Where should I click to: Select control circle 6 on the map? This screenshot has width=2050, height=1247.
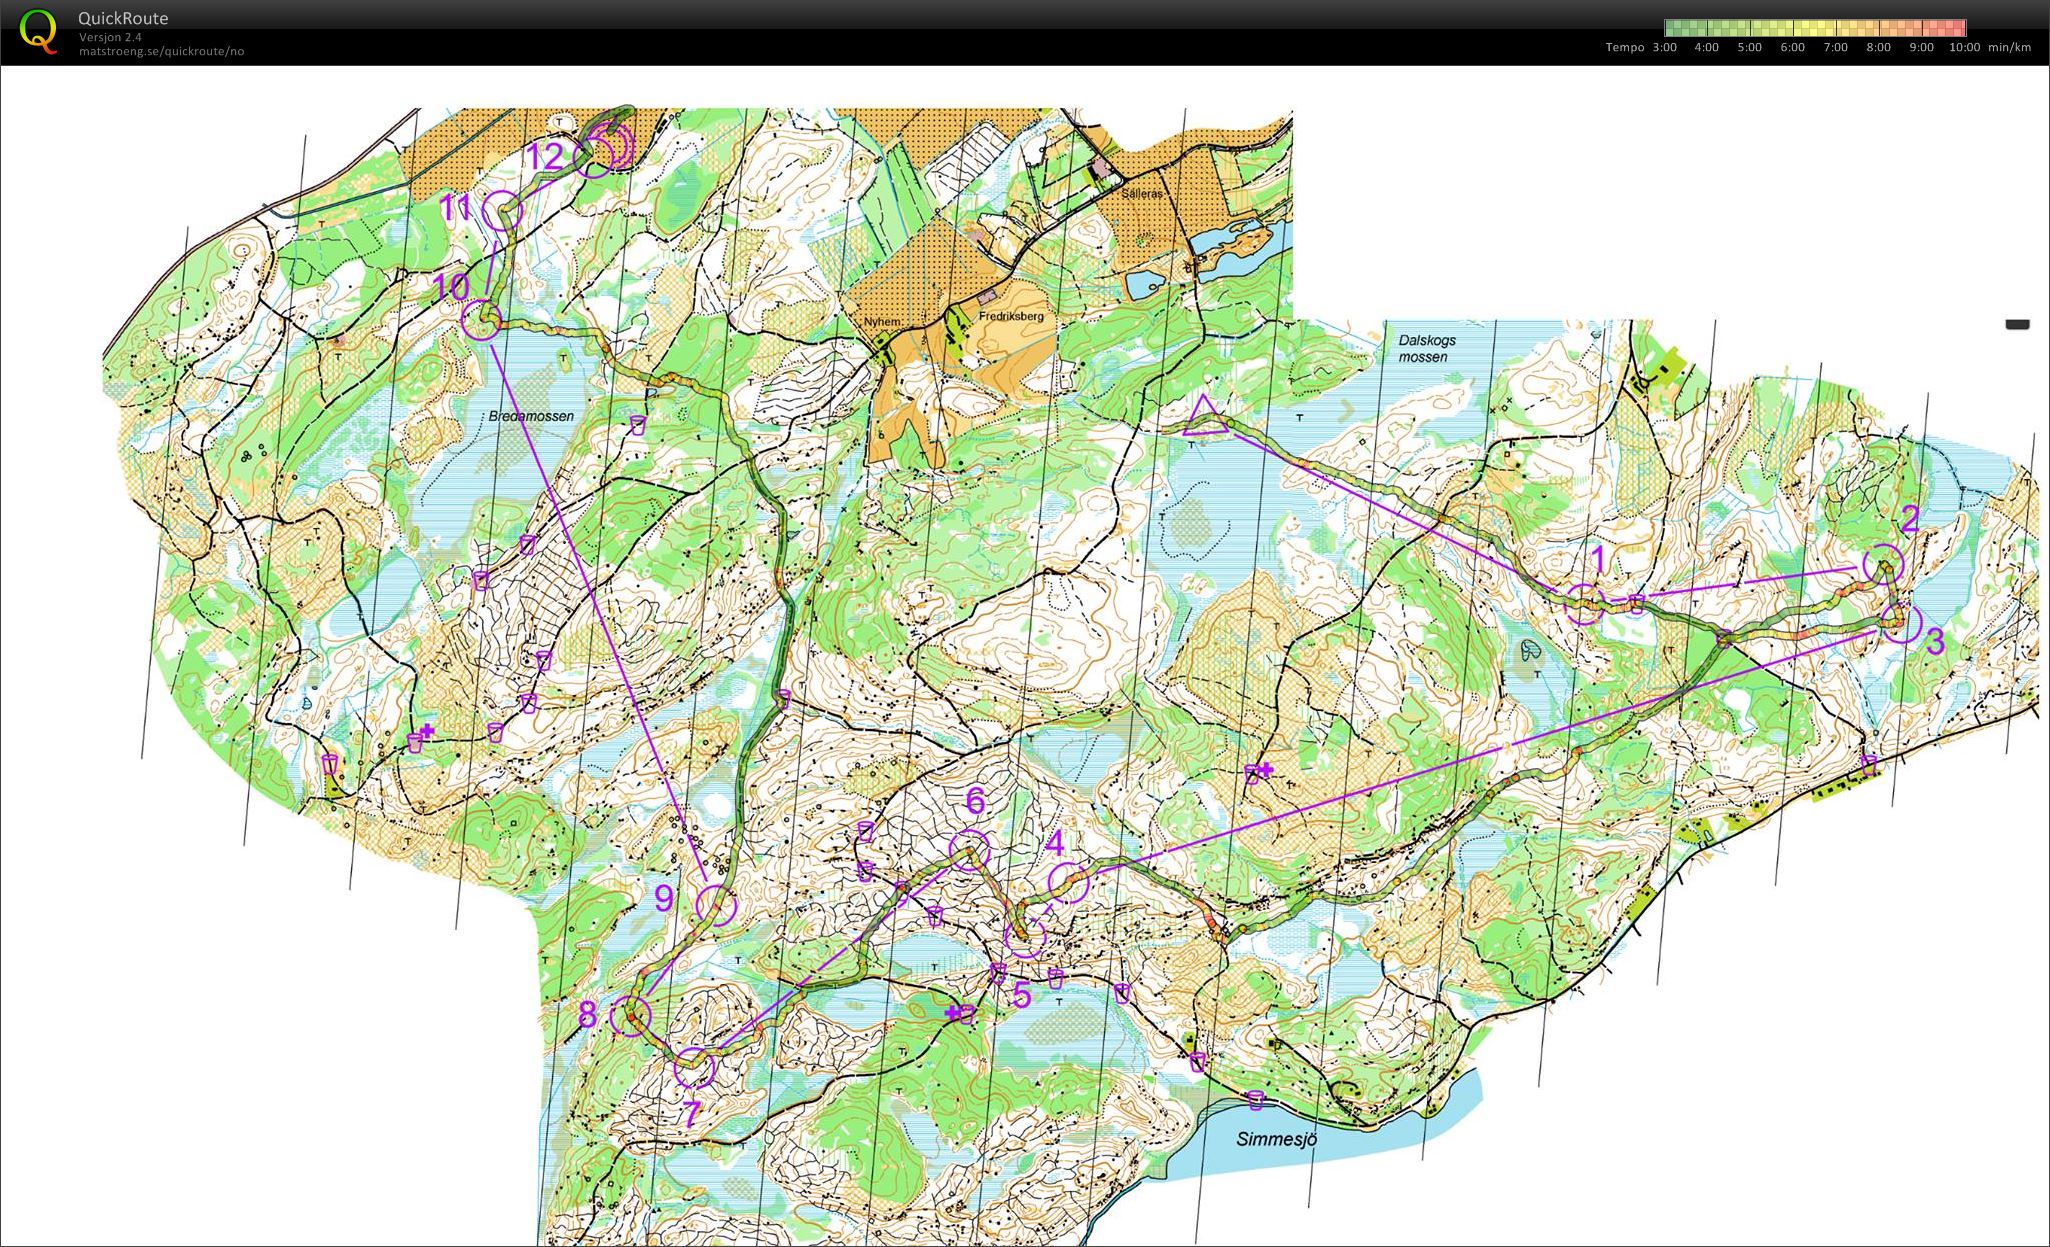pos(970,851)
